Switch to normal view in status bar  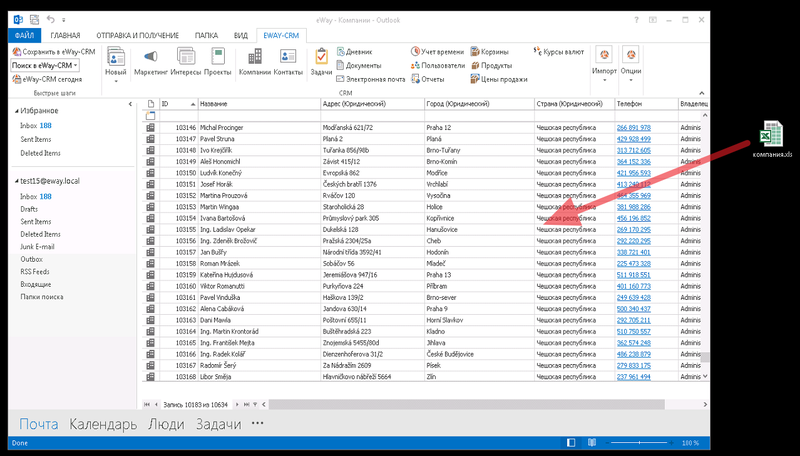pyautogui.click(x=571, y=442)
